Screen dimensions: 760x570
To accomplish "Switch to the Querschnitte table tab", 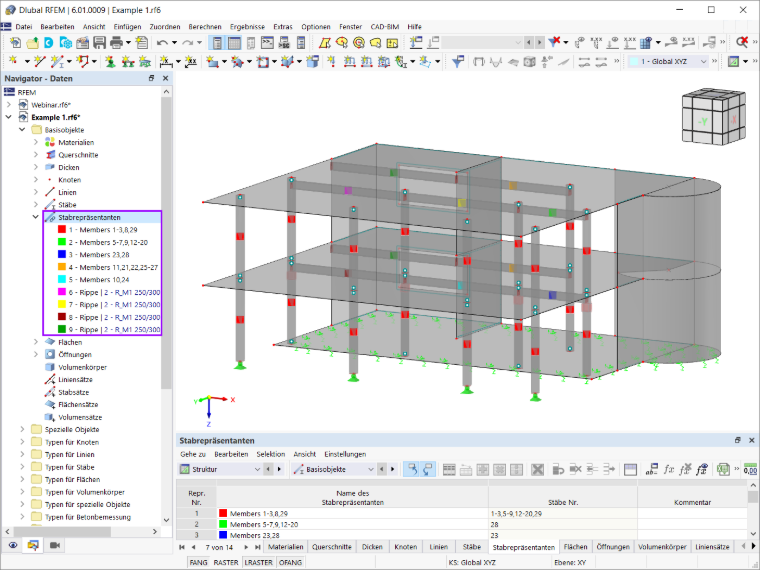I will pyautogui.click(x=332, y=547).
